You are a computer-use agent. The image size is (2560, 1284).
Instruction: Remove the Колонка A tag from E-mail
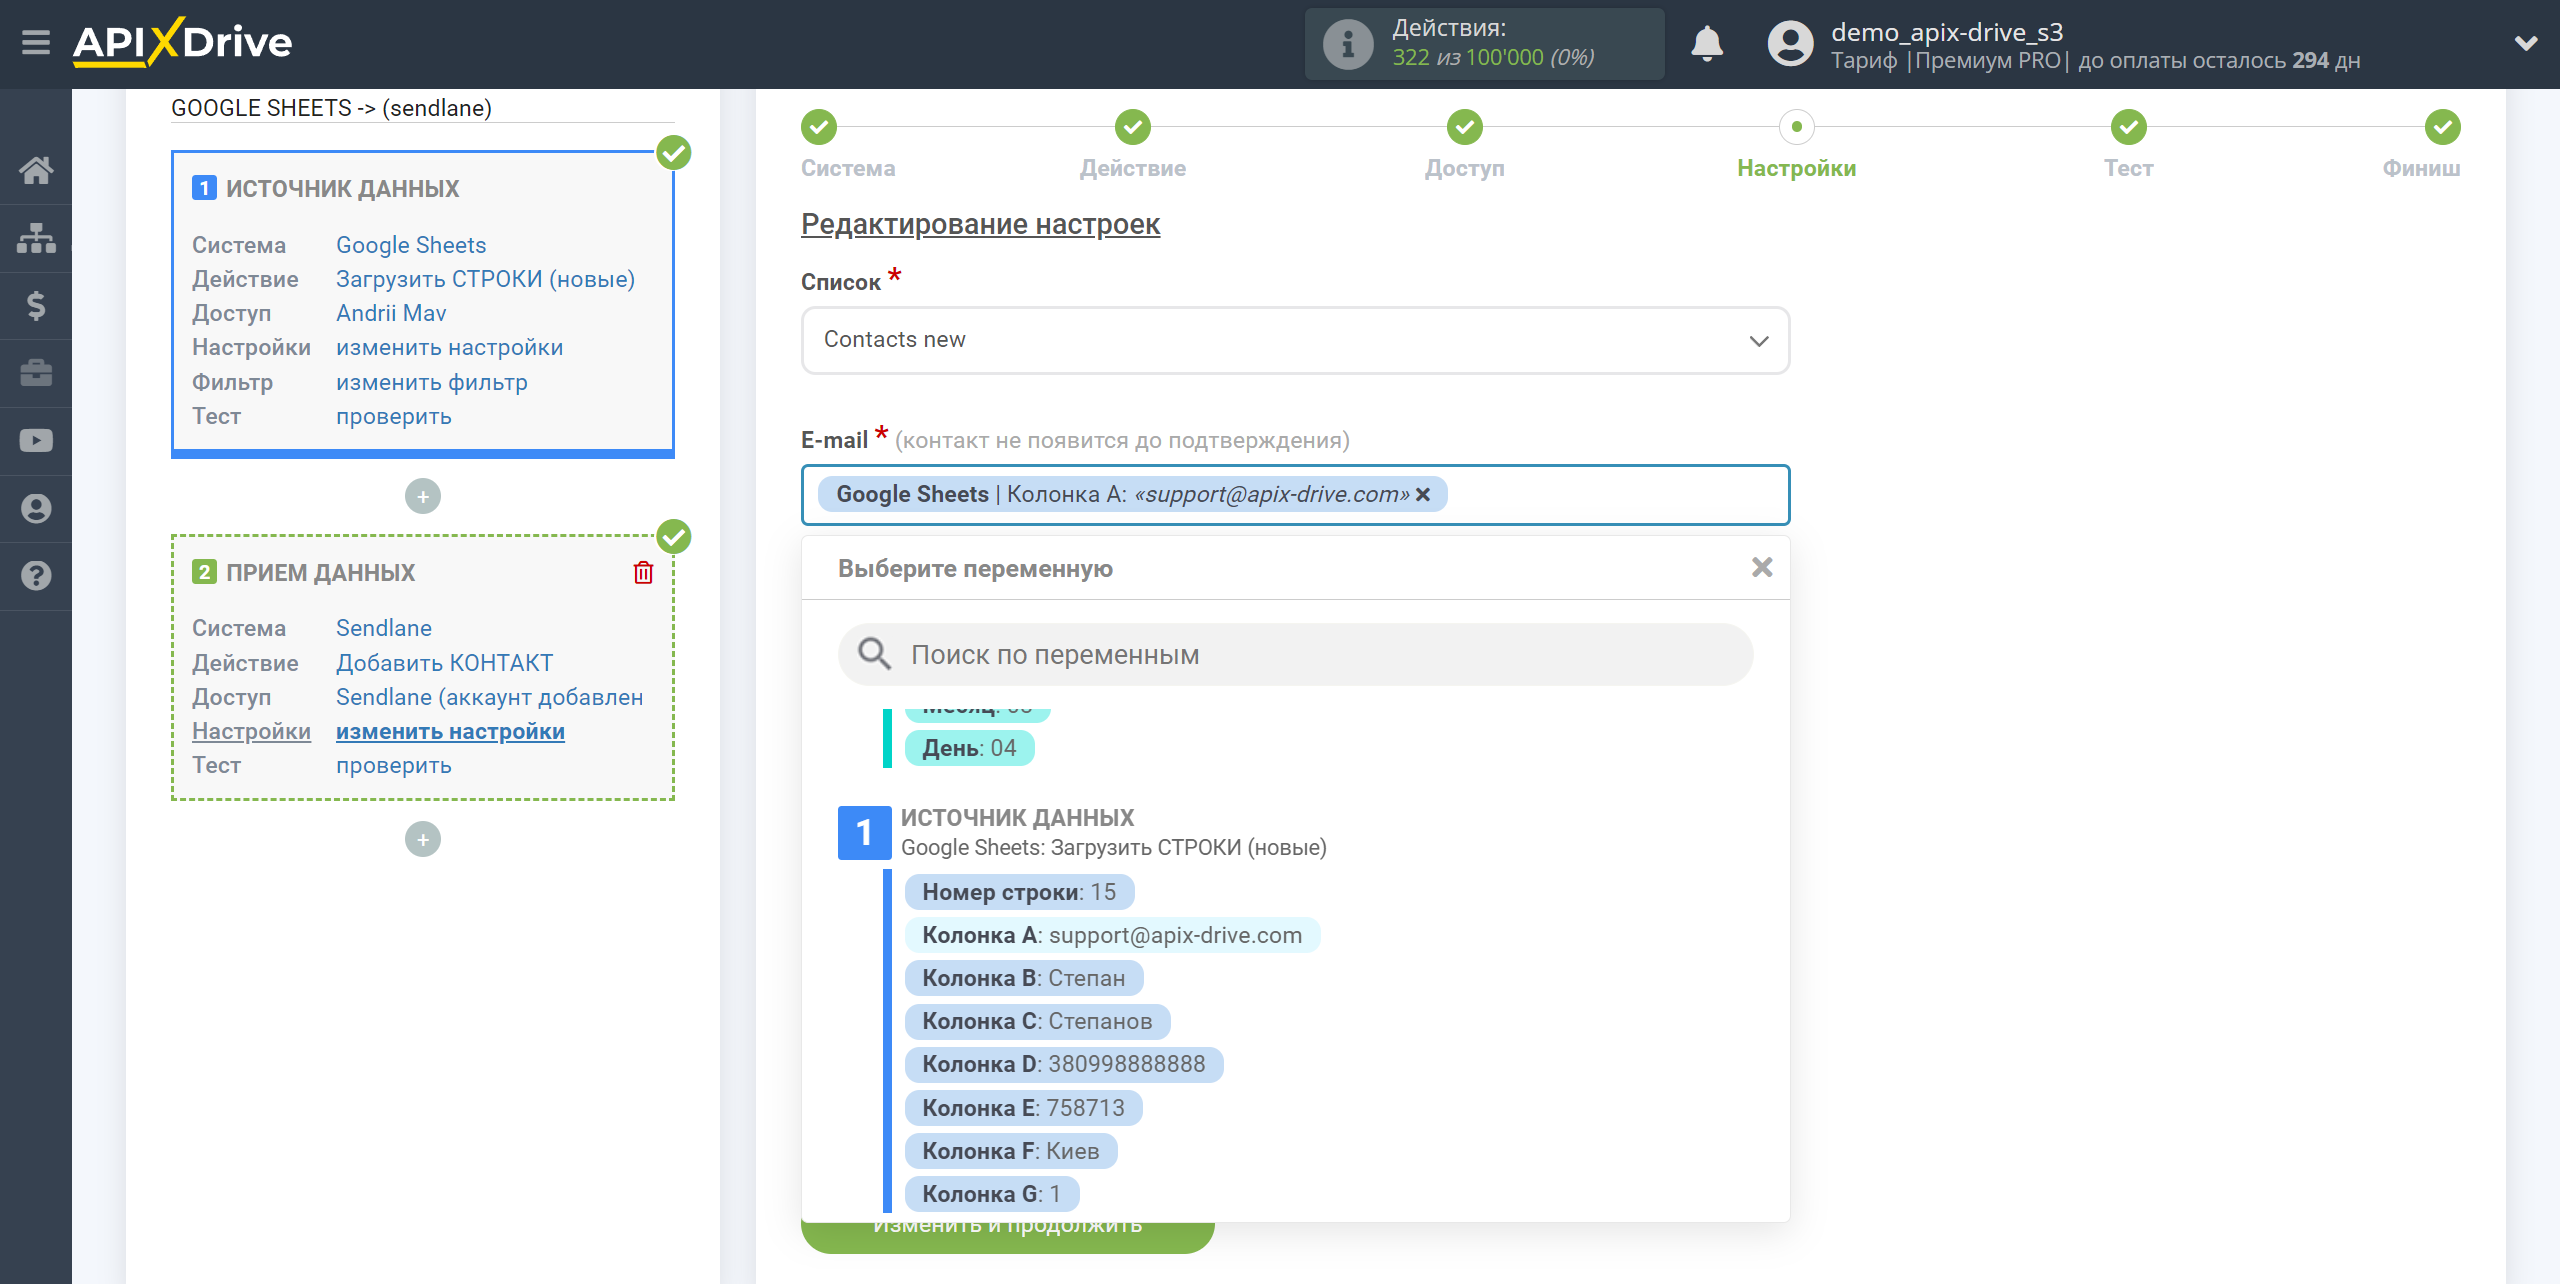point(1423,494)
